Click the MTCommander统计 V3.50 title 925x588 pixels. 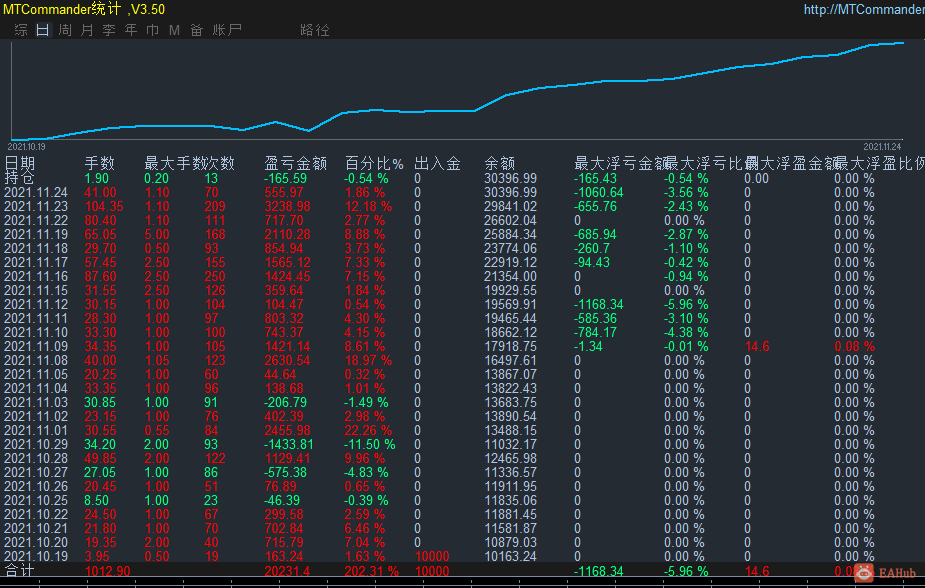84,9
